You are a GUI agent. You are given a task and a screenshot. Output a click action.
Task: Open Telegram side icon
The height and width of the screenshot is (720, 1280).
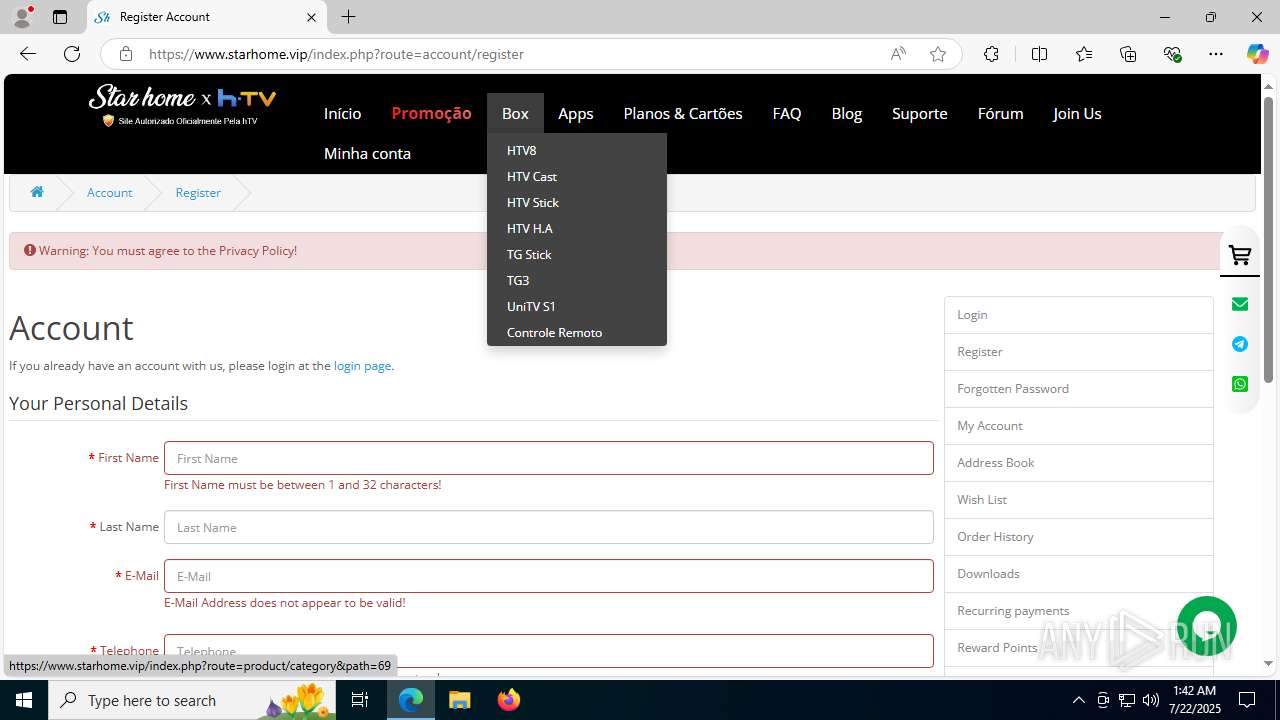pyautogui.click(x=1240, y=344)
